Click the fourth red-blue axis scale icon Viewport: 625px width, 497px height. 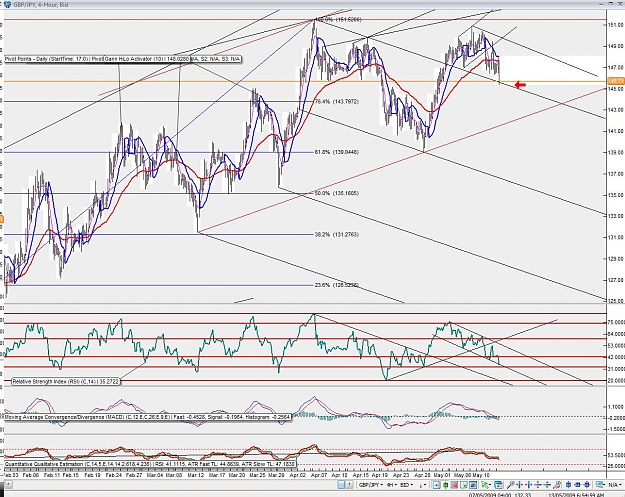click(548, 485)
